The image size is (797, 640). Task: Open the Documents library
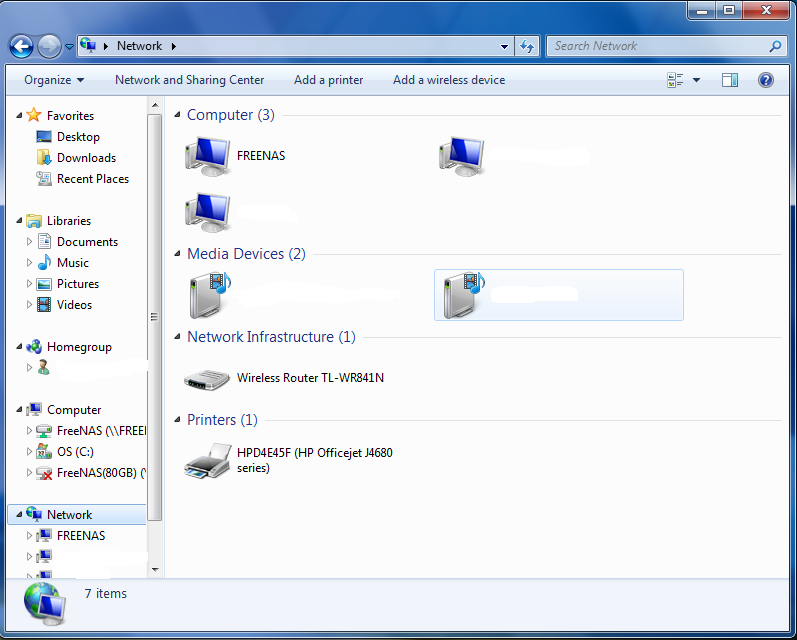pyautogui.click(x=87, y=242)
